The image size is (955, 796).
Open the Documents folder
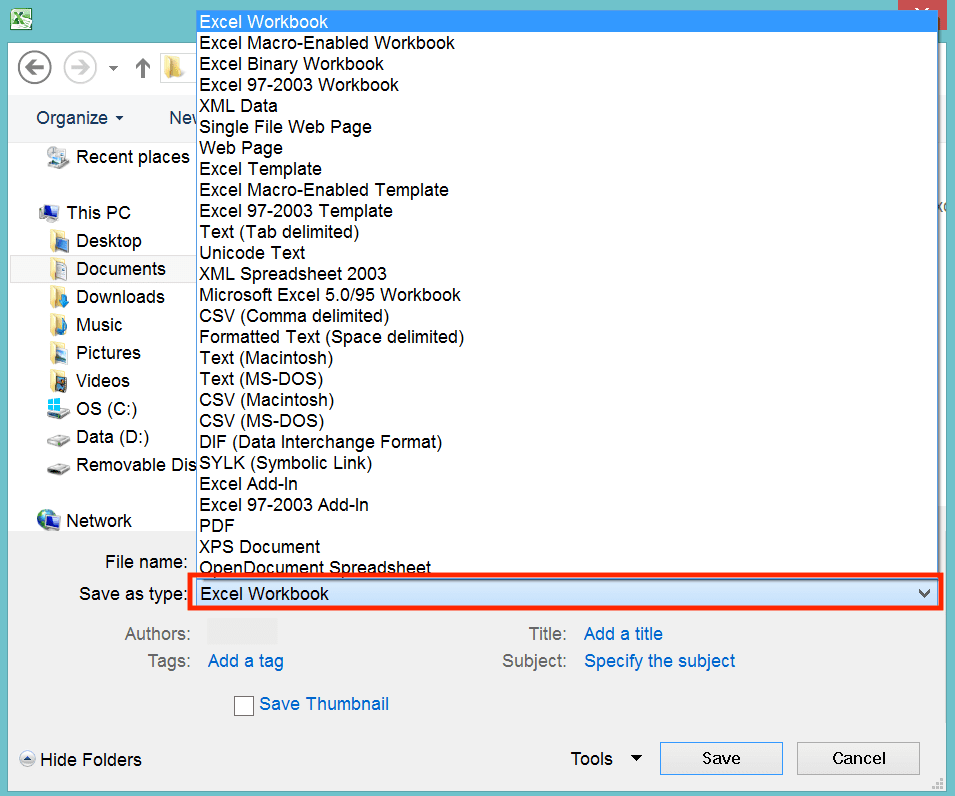tap(121, 269)
